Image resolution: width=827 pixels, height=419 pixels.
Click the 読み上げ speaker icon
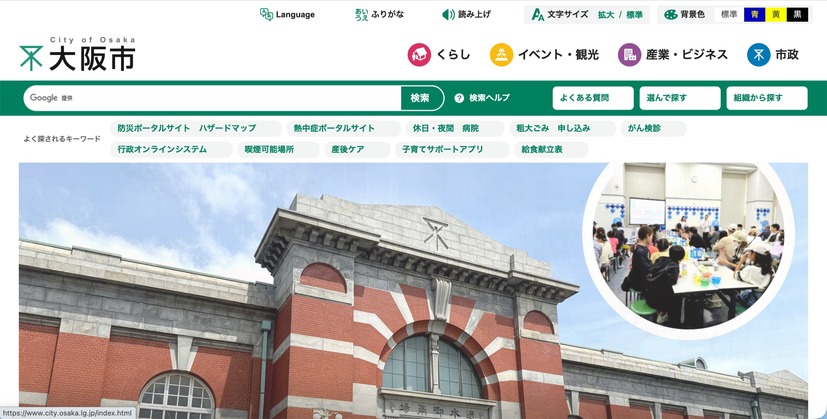448,15
